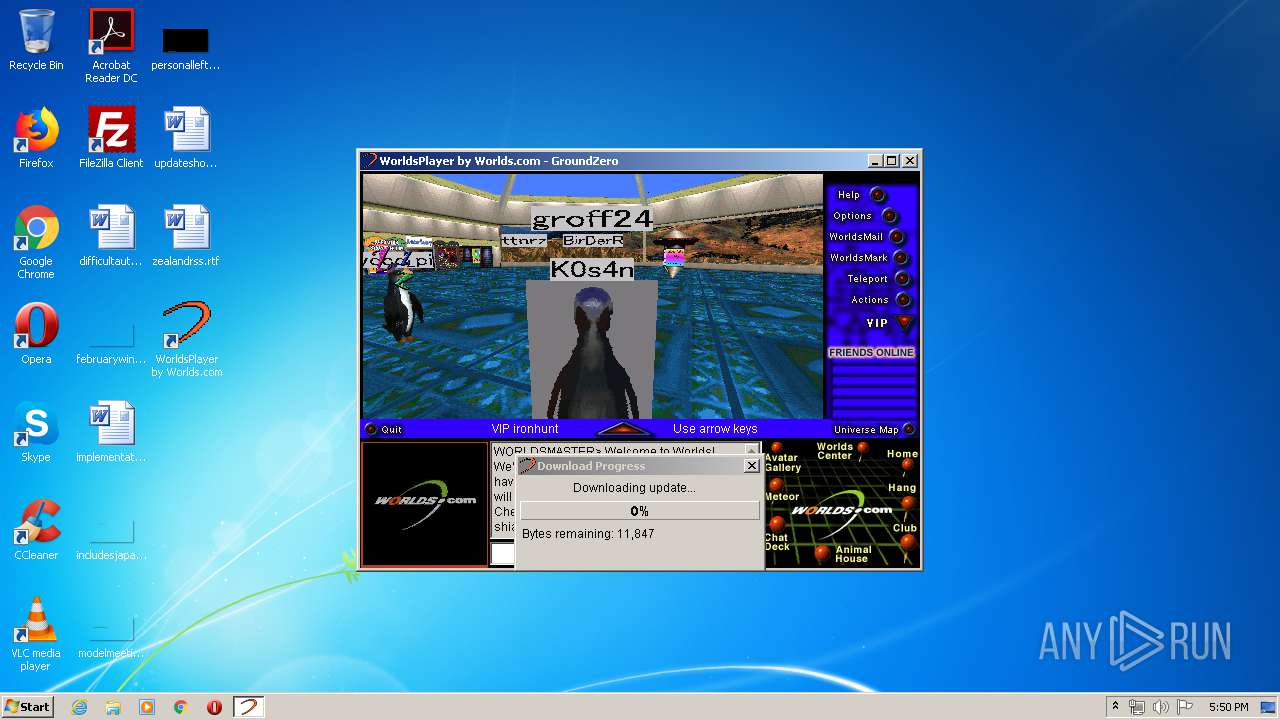
Task: Click the Quit button
Action: point(384,430)
